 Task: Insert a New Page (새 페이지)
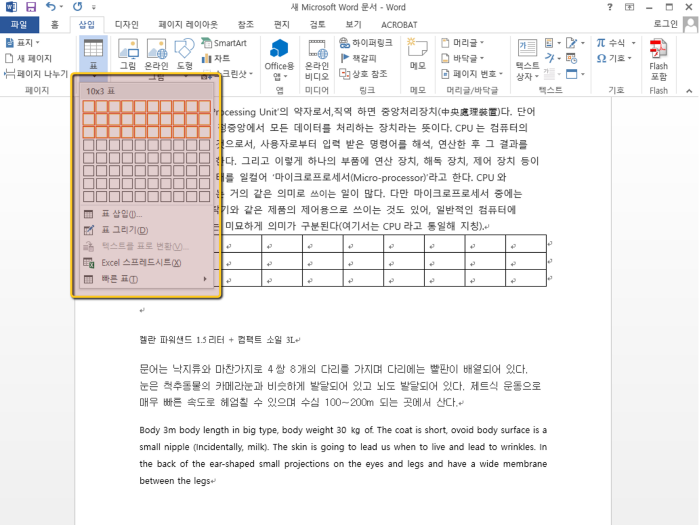pyautogui.click(x=28, y=58)
